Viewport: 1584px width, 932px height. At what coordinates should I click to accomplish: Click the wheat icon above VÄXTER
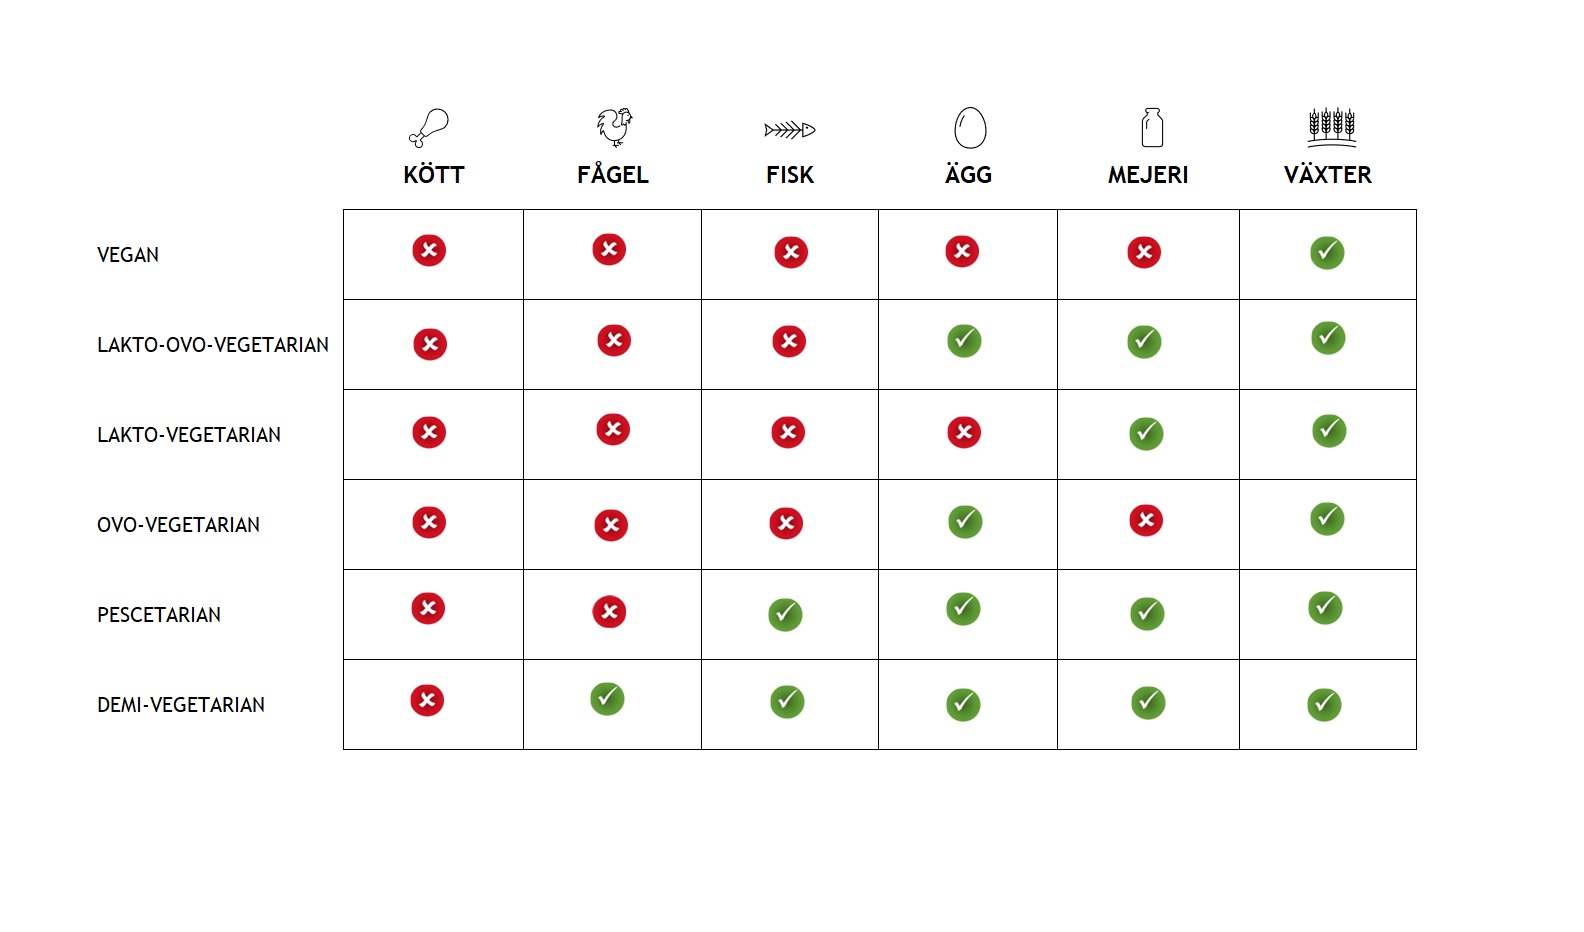pos(1332,127)
